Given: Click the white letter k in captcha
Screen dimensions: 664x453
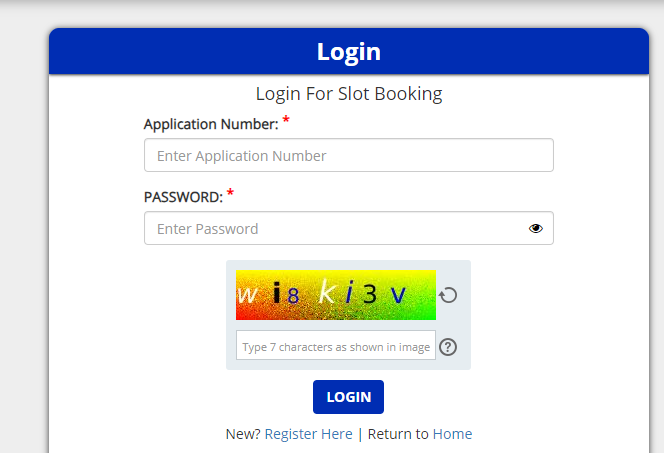Looking at the screenshot, I should click(327, 292).
